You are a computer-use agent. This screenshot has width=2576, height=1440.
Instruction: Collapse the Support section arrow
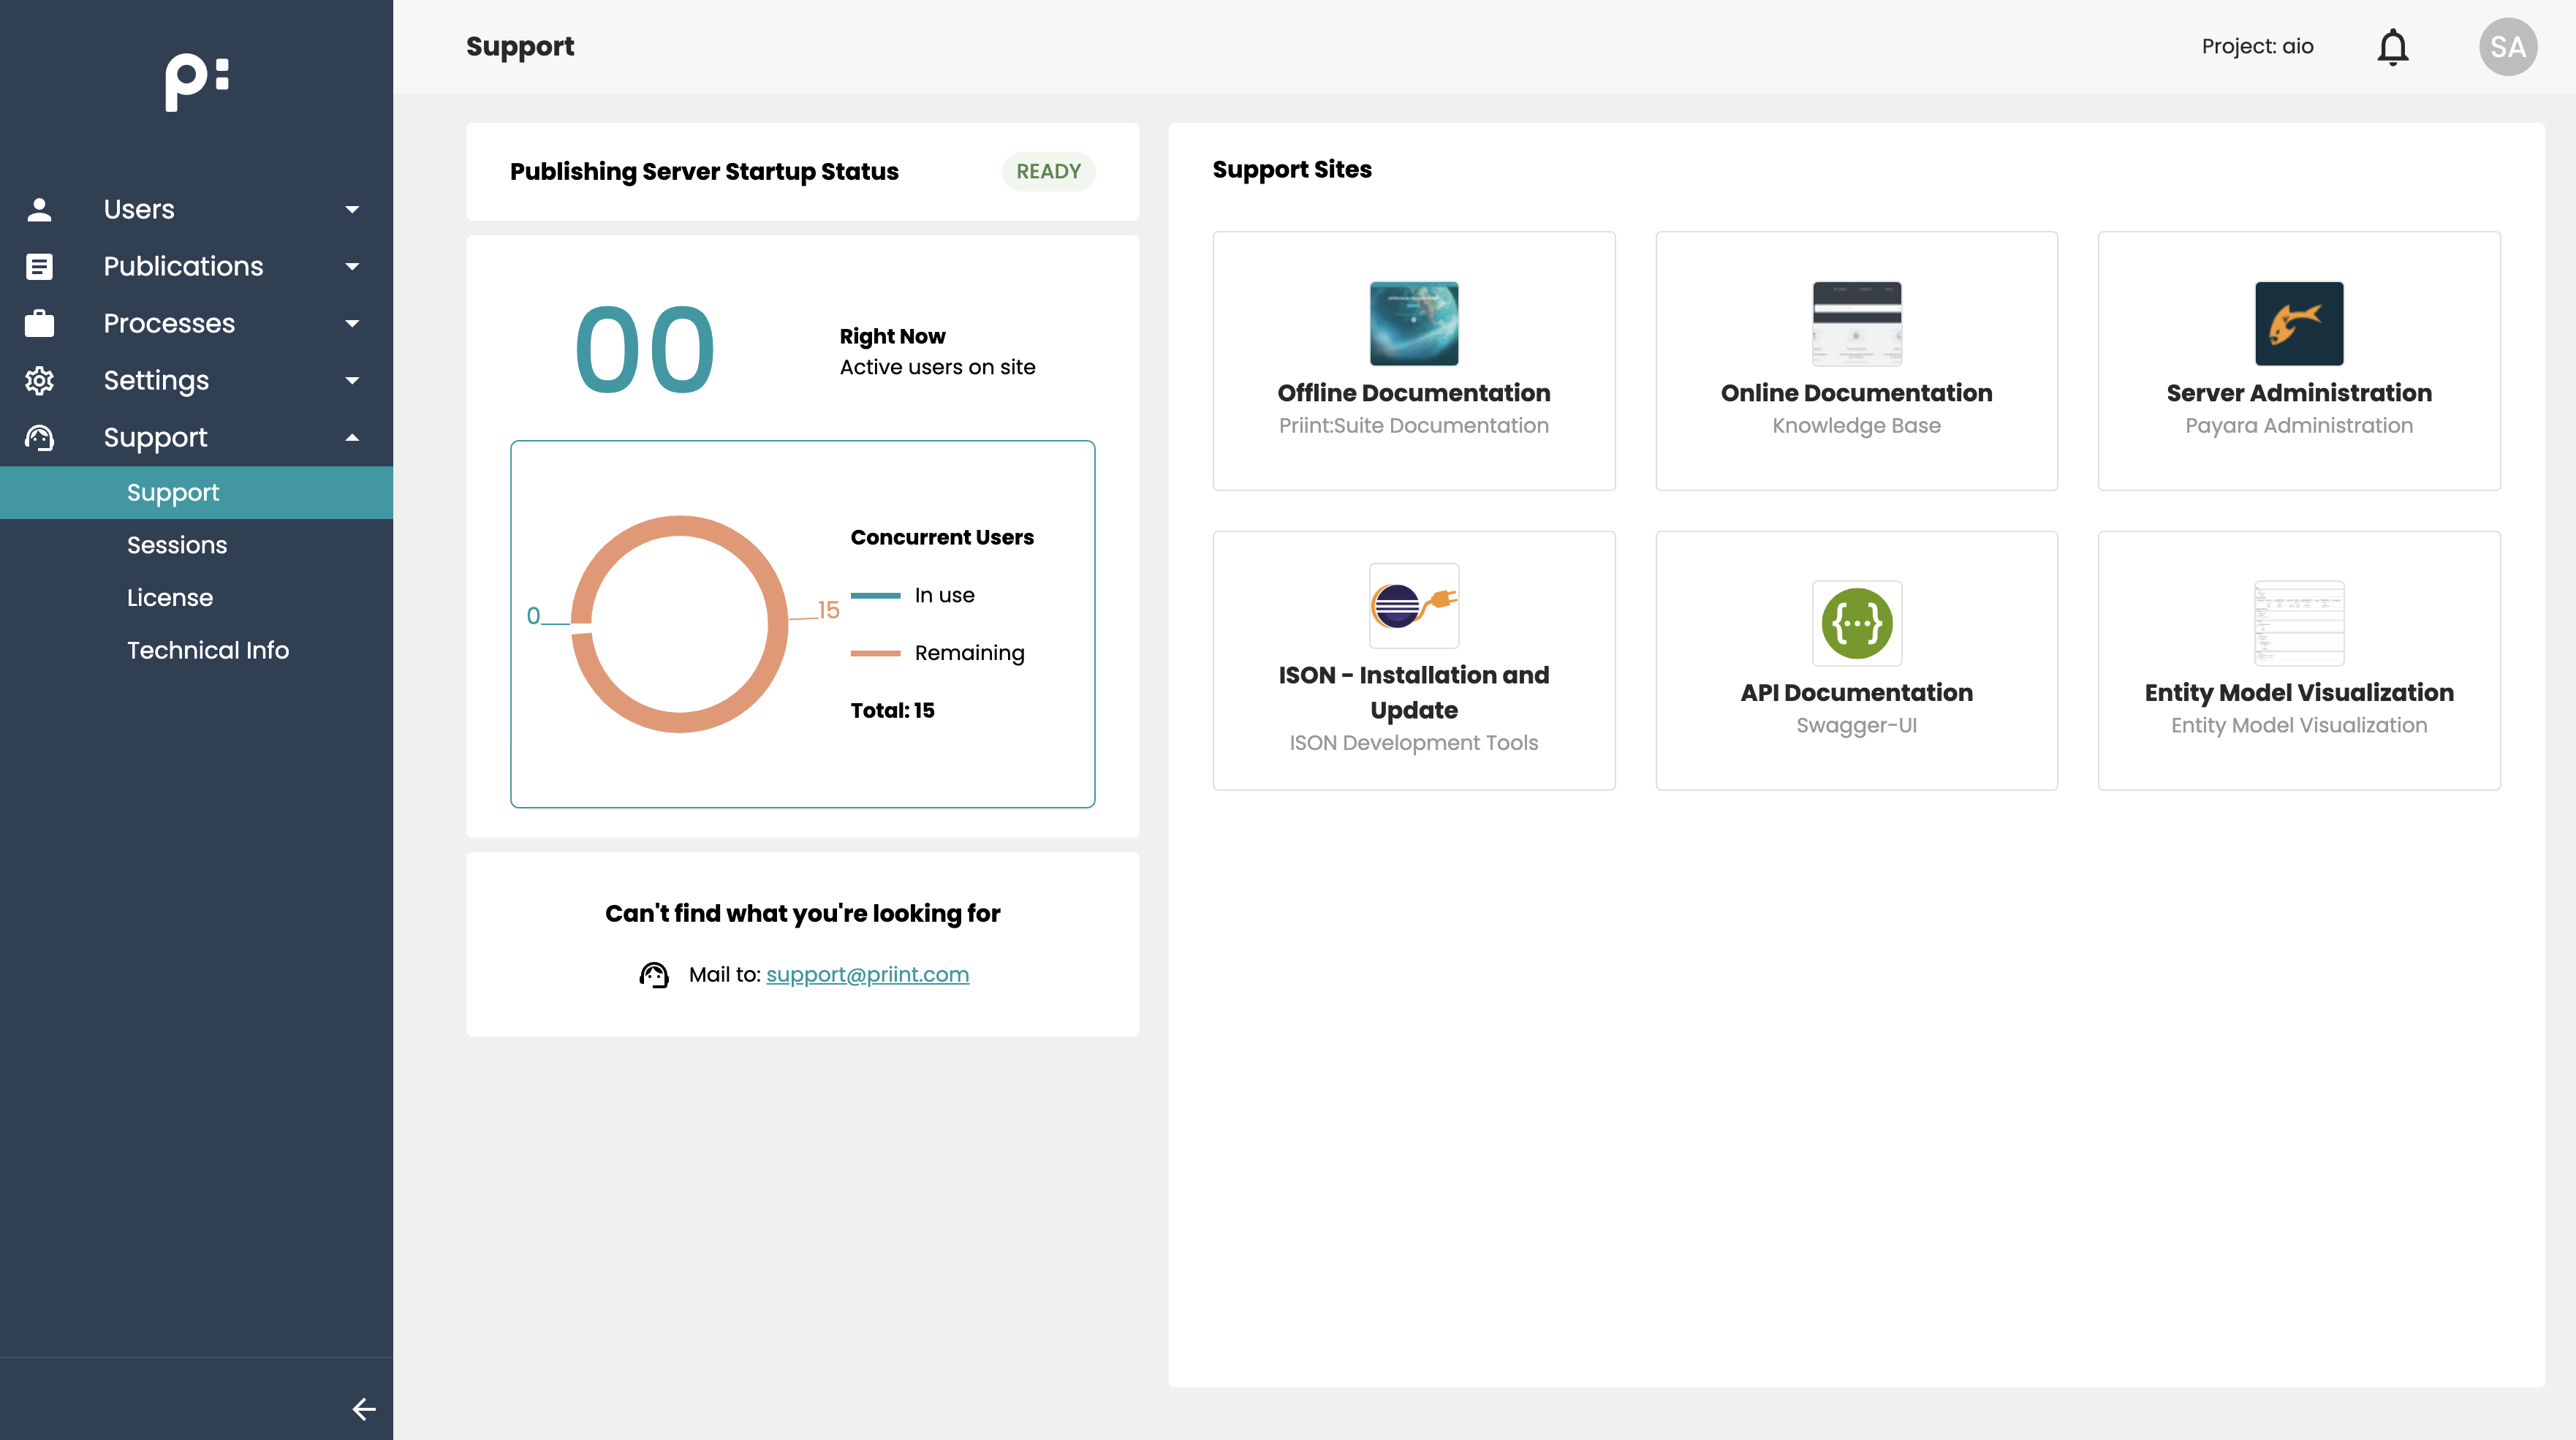(x=352, y=437)
